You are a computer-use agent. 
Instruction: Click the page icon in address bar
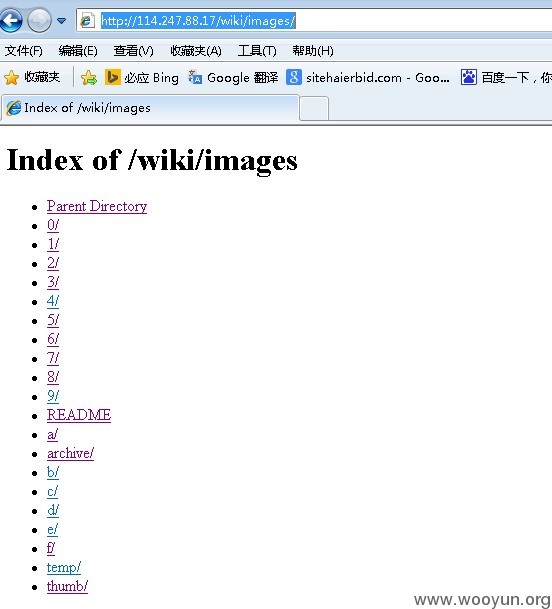tap(87, 20)
